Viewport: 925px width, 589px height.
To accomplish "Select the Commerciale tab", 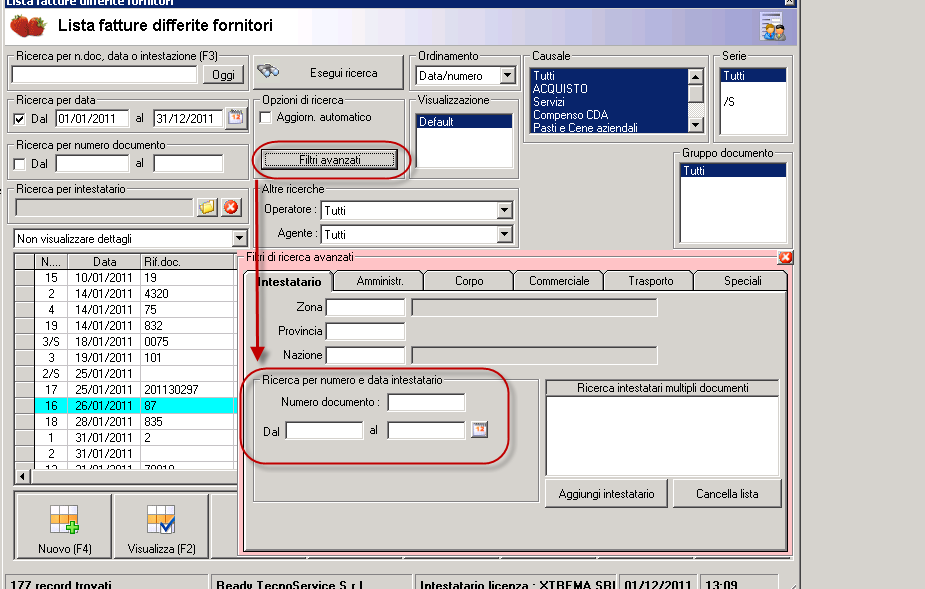I will 559,281.
